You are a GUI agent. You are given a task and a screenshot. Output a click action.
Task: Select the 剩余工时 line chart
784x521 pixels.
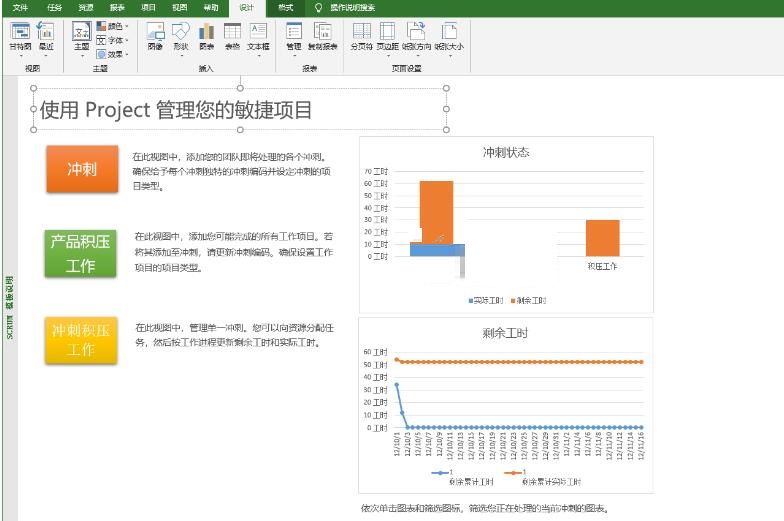point(506,405)
